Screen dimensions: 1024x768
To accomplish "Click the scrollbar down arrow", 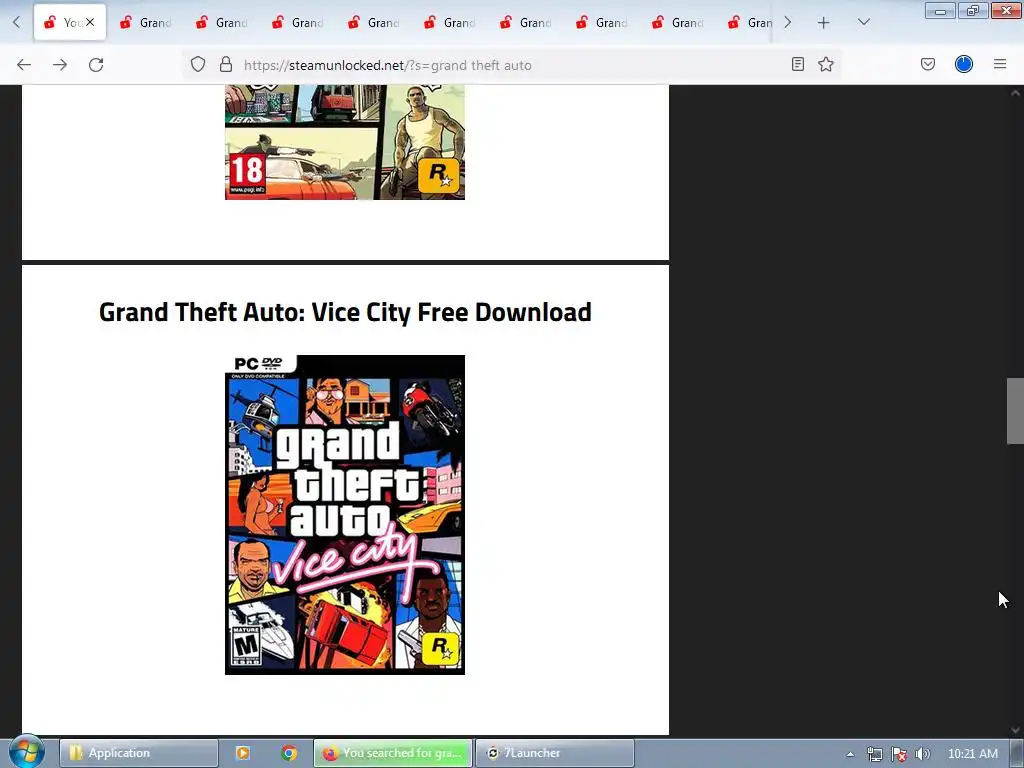I will pos(1015,729).
